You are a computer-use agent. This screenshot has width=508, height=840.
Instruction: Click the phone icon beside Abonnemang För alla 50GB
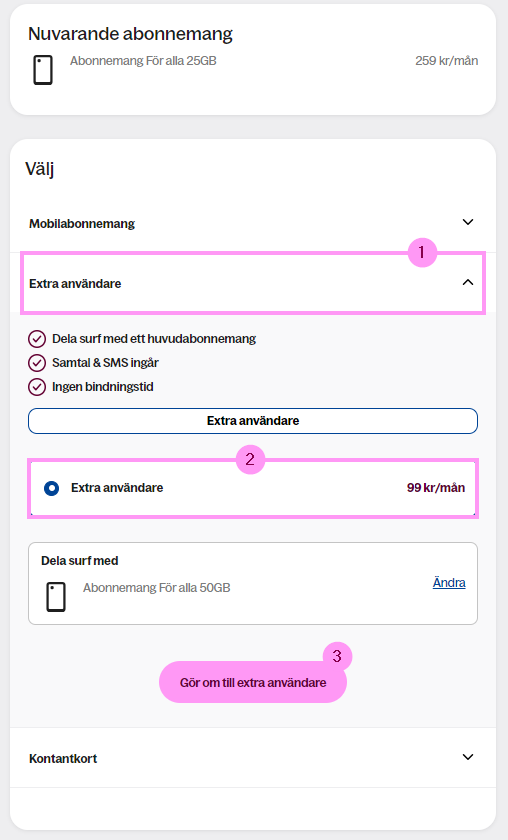click(56, 597)
